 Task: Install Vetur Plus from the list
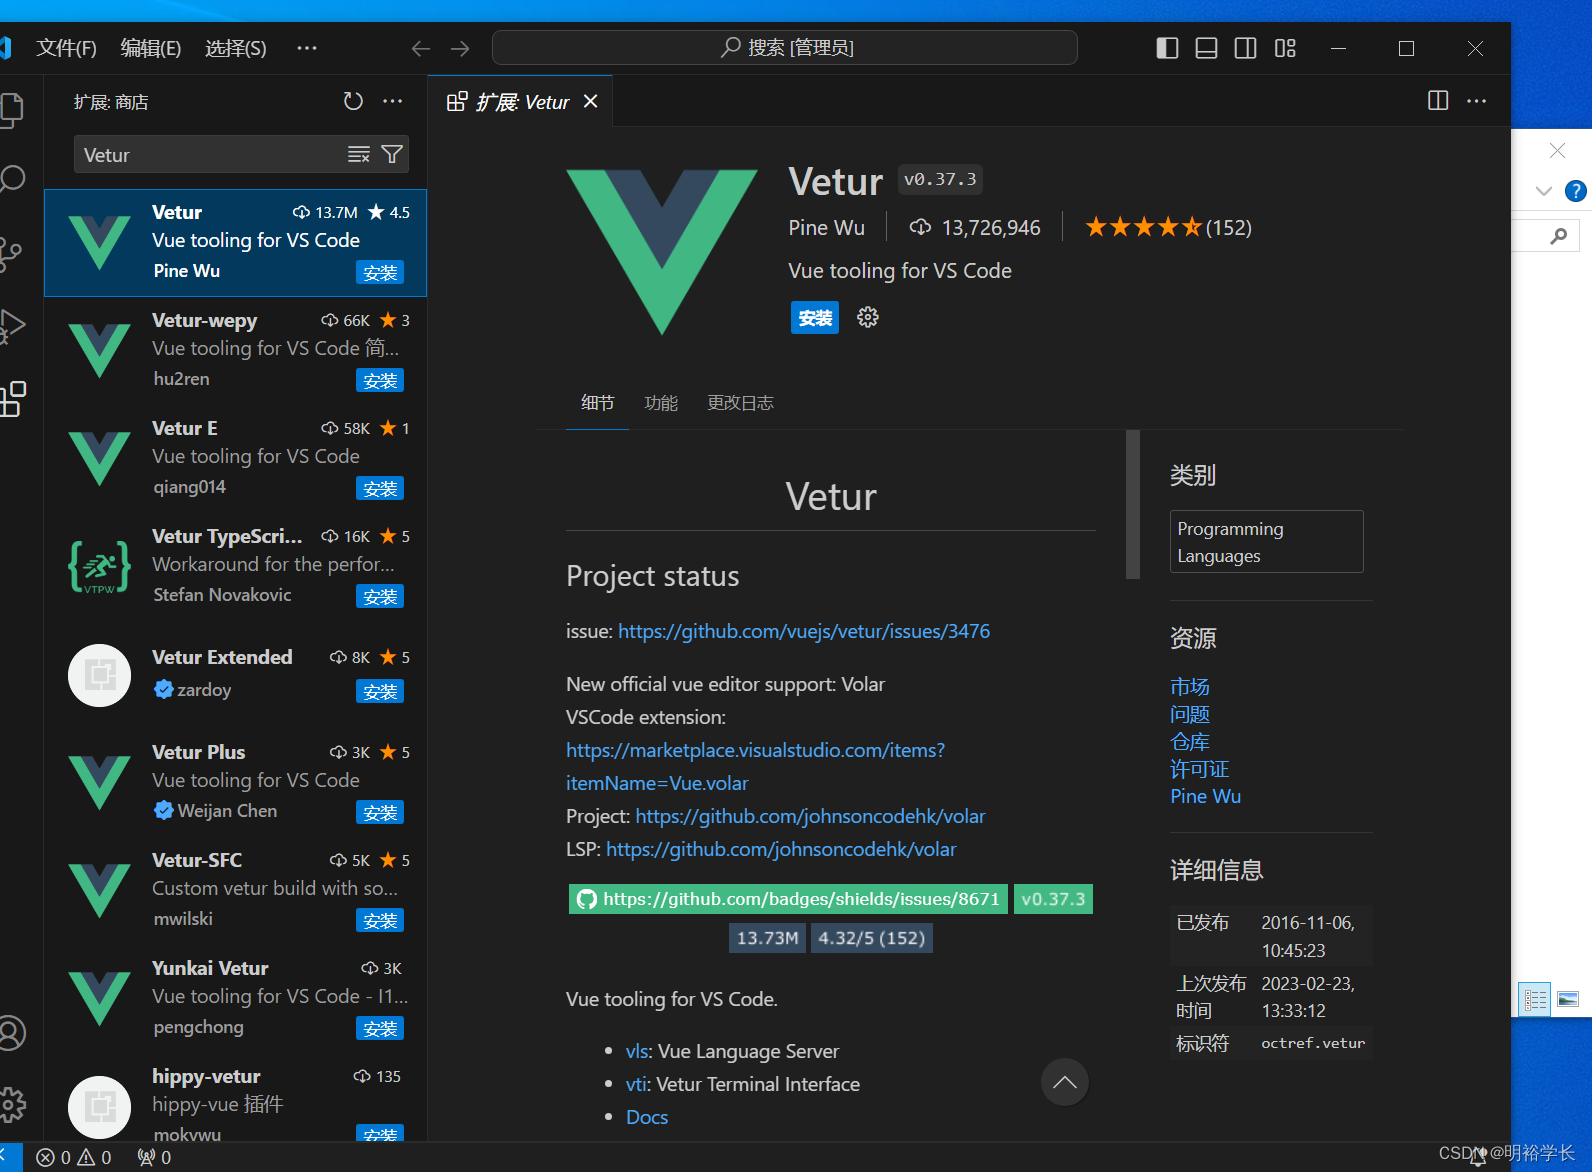tap(380, 813)
